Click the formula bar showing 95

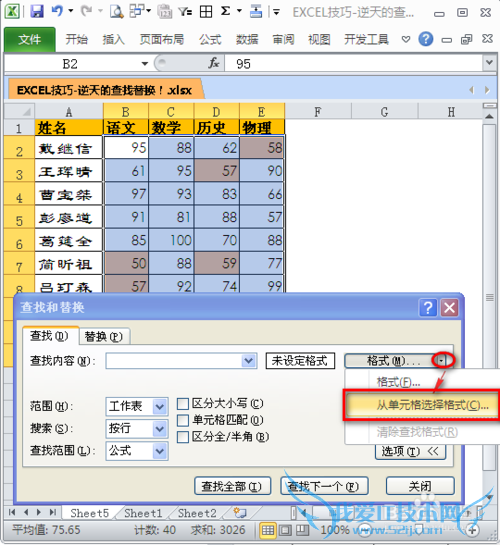click(354, 64)
